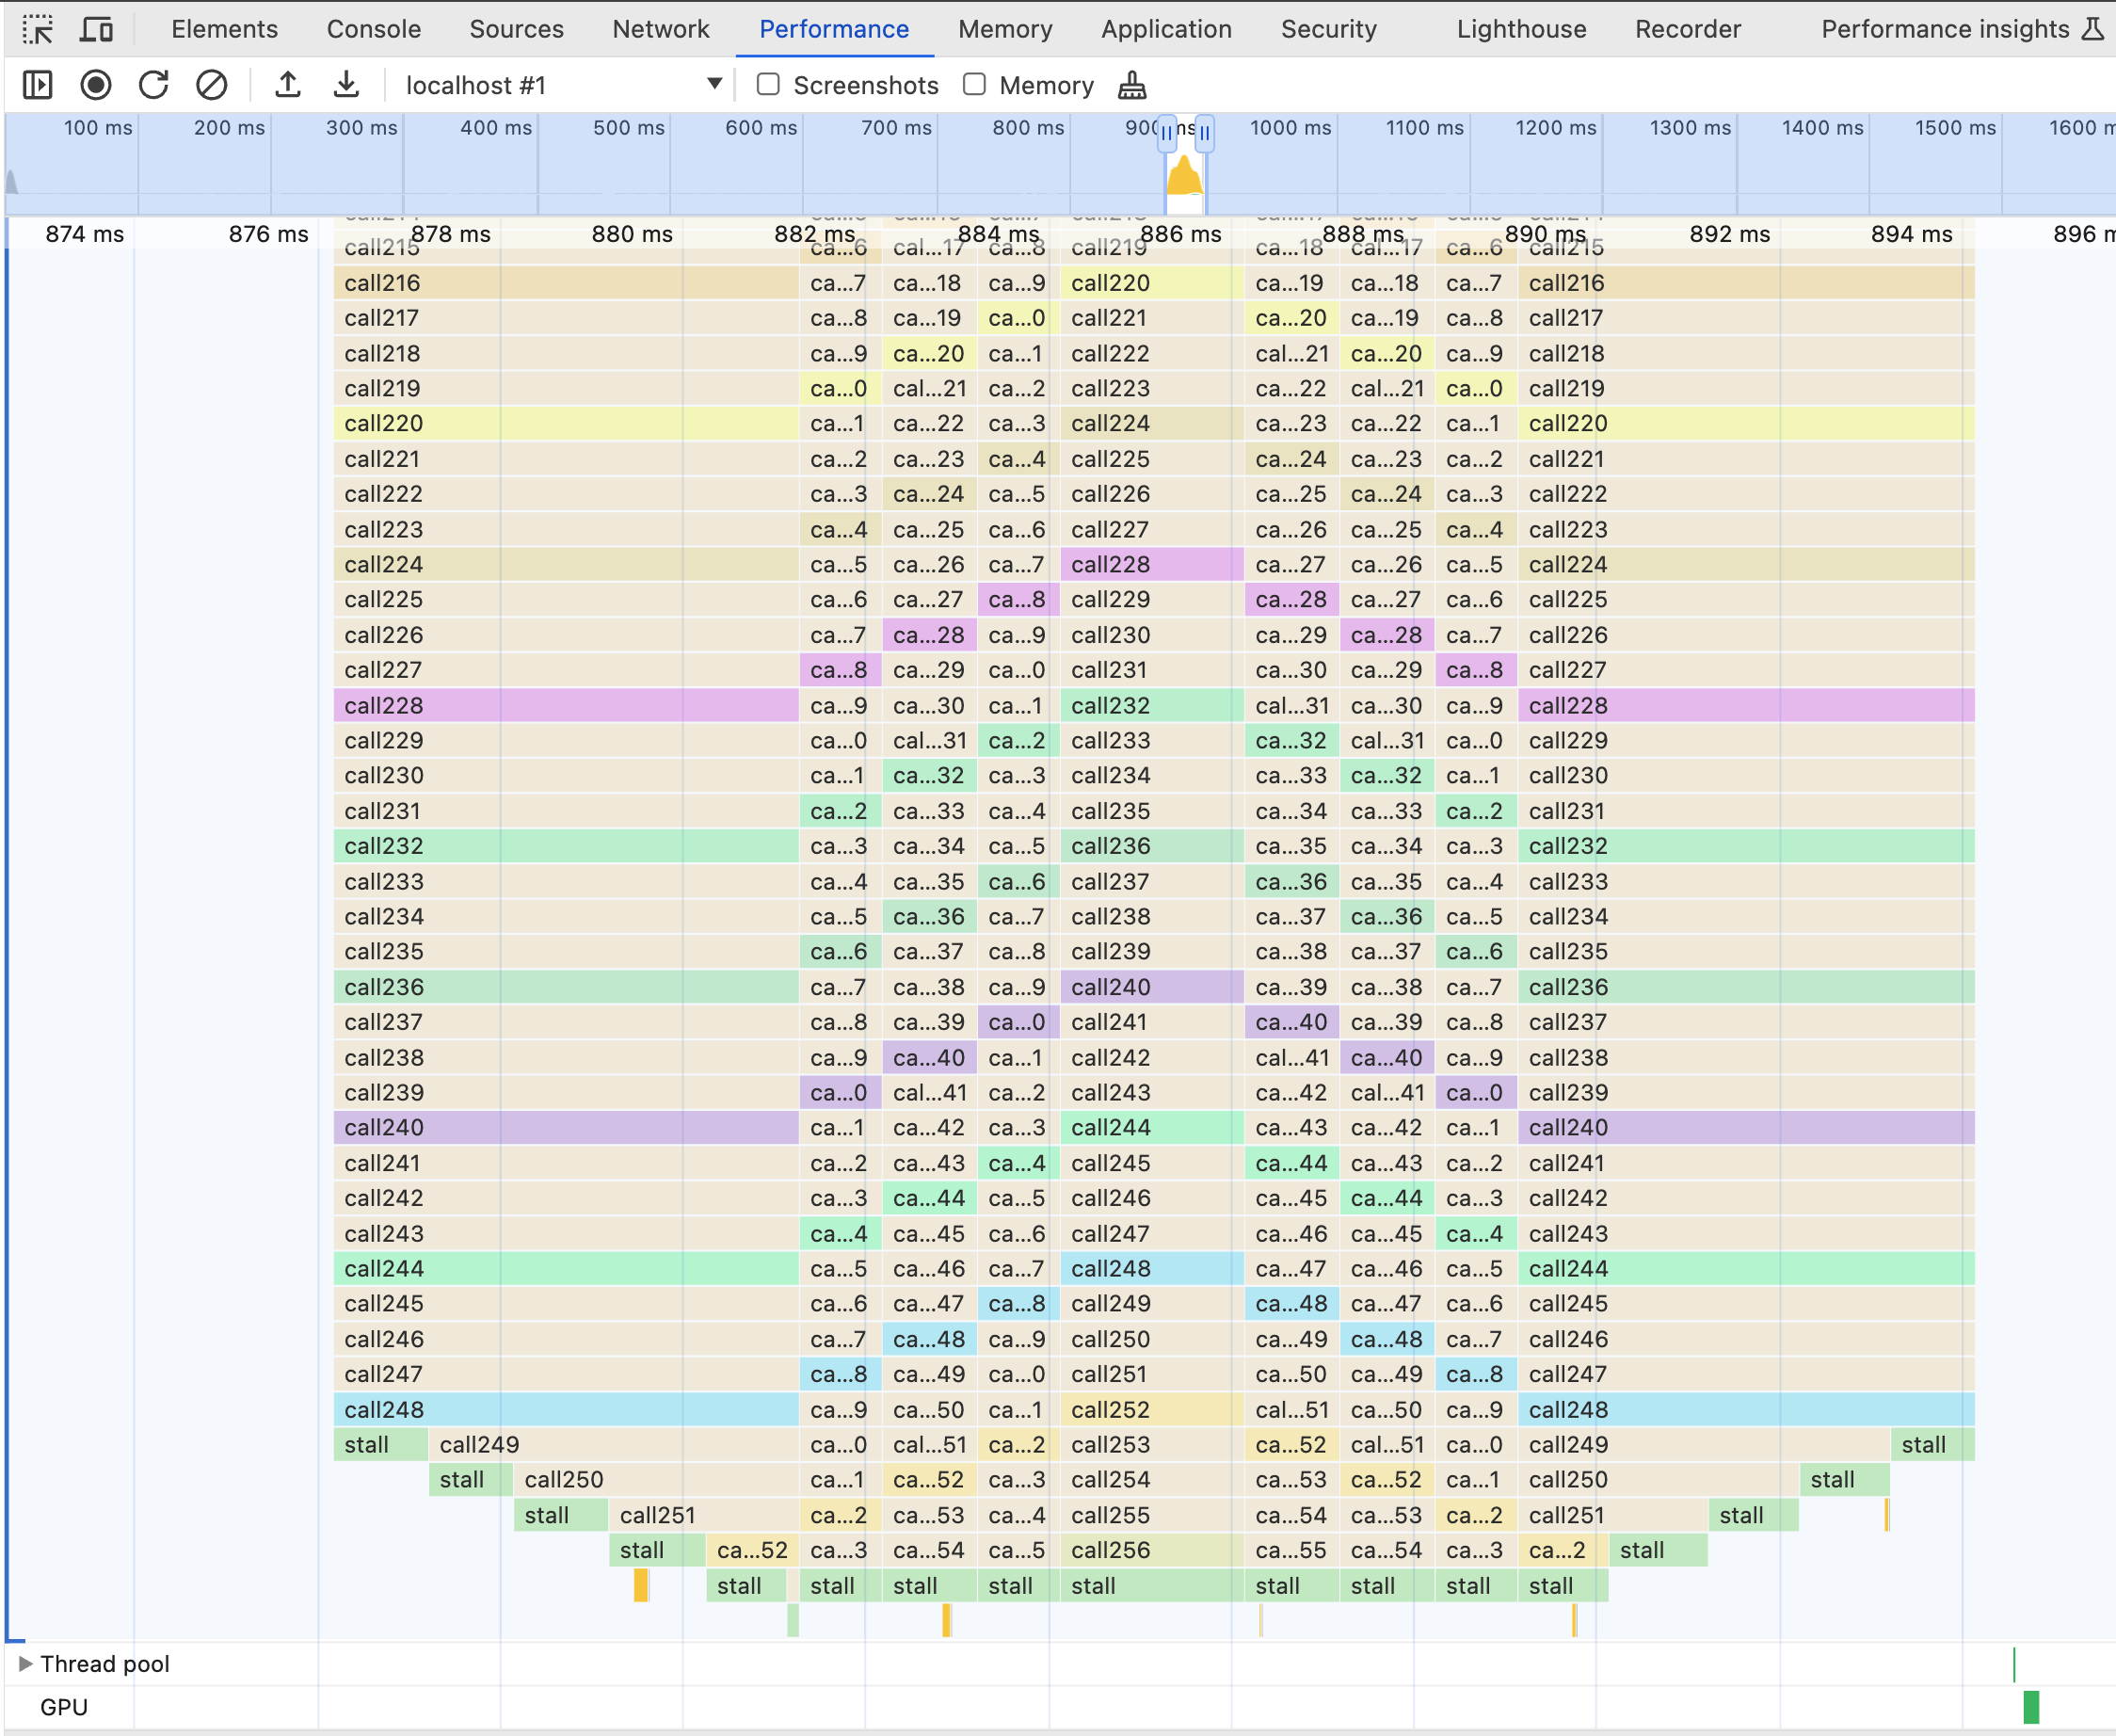Open the Elements tab
This screenshot has width=2116, height=1736.
[x=225, y=29]
